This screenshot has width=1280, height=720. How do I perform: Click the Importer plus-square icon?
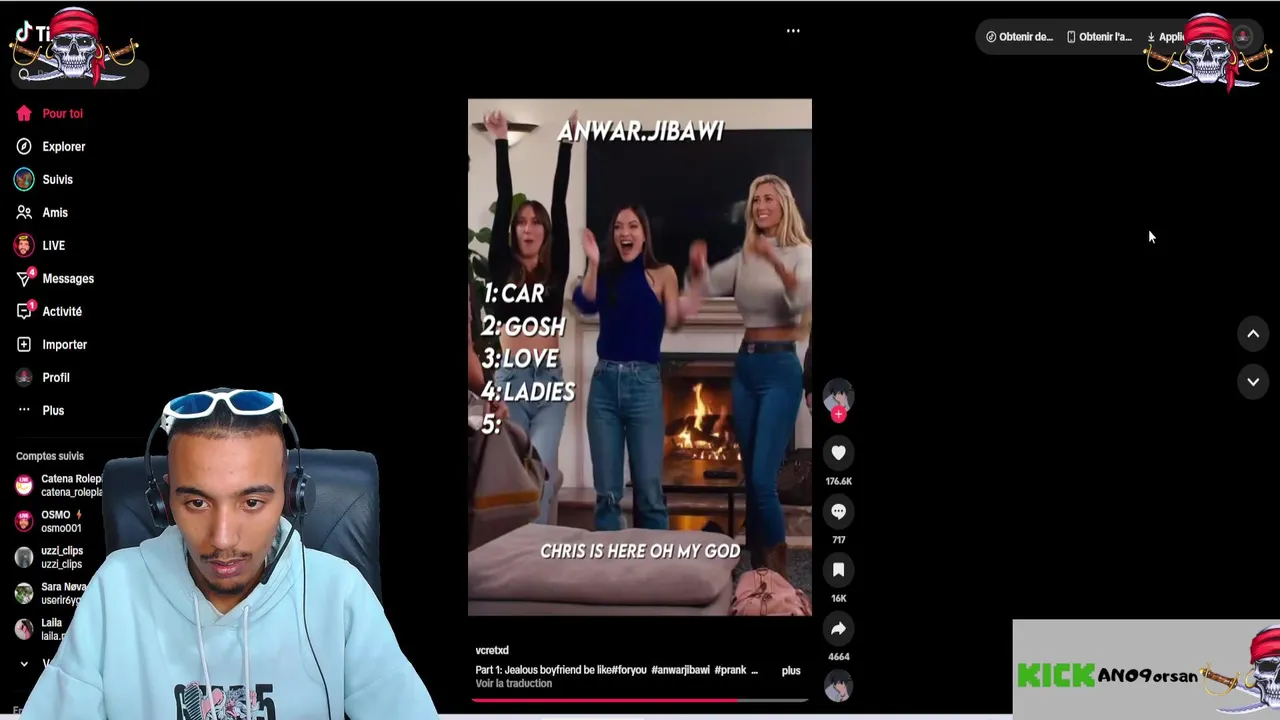pos(24,345)
